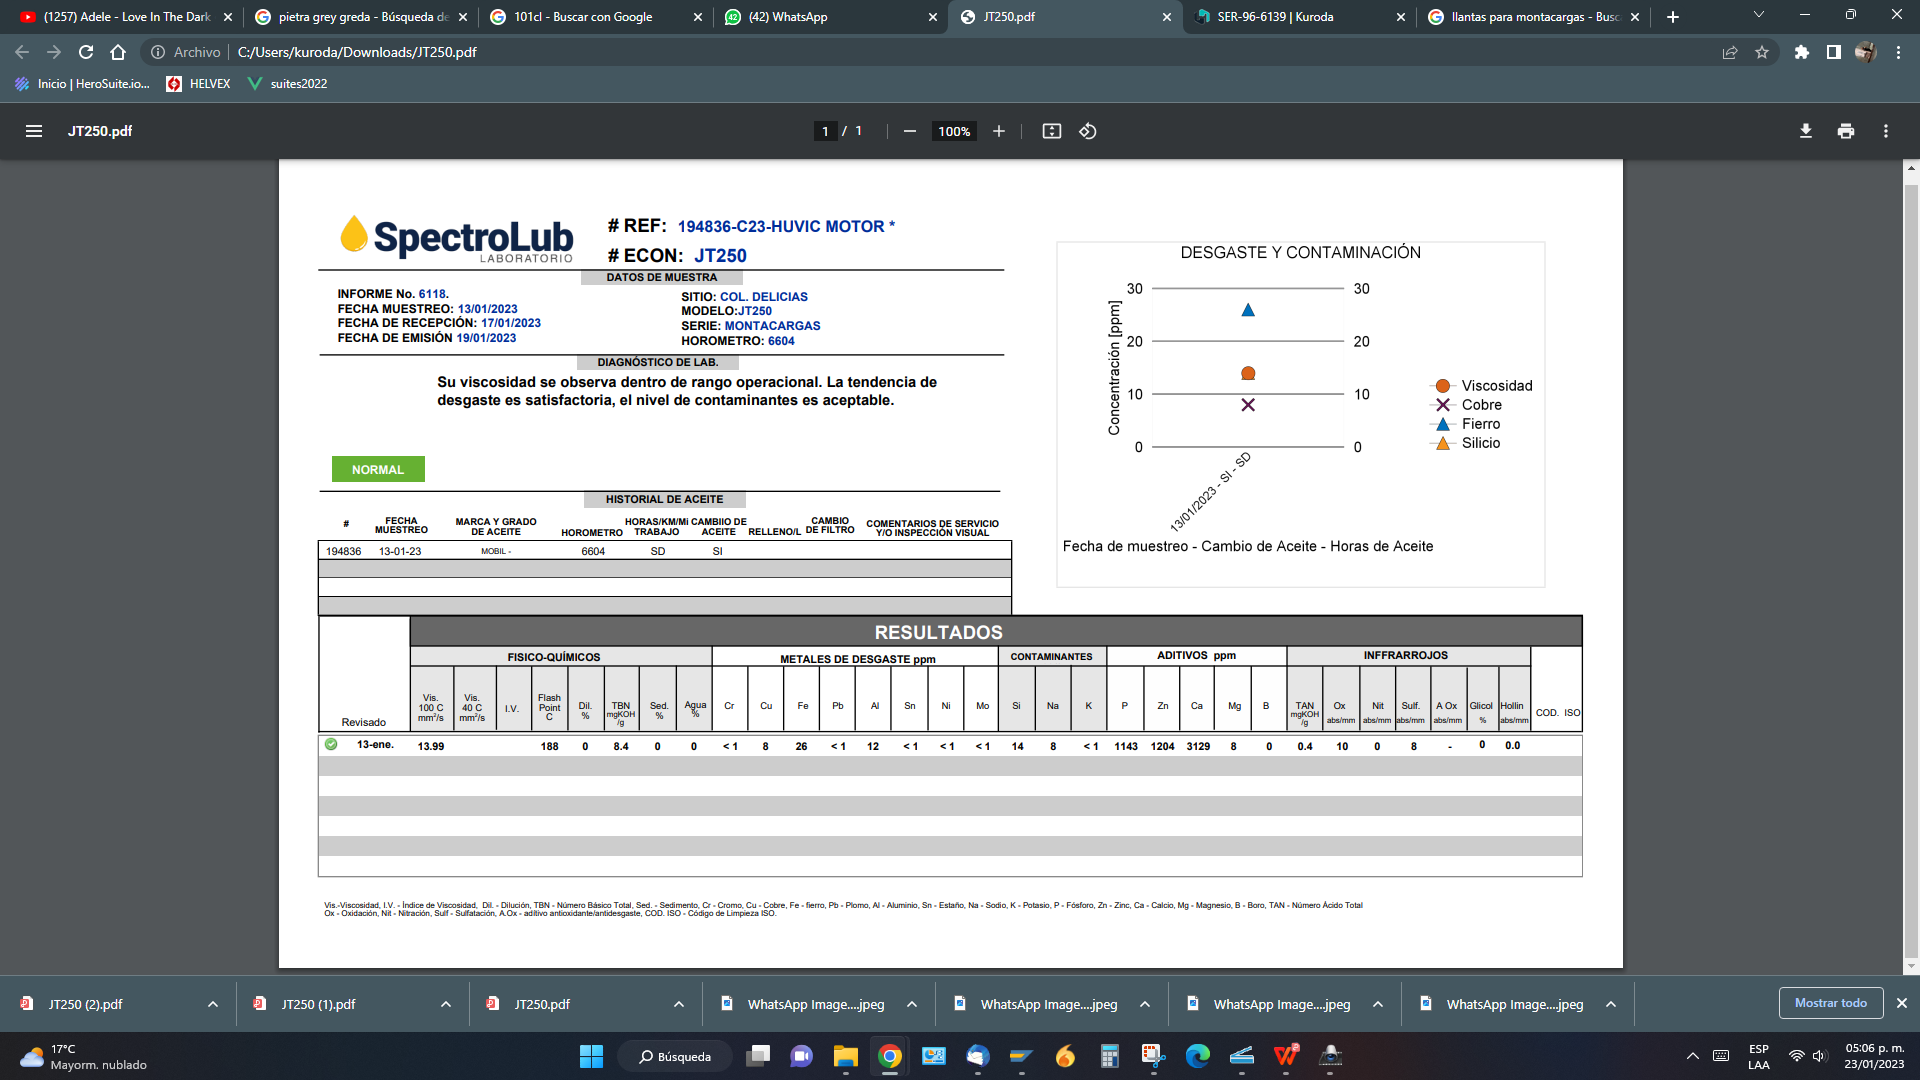Open the PDF viewer sidebar menu icon
The height and width of the screenshot is (1080, 1920).
[34, 131]
